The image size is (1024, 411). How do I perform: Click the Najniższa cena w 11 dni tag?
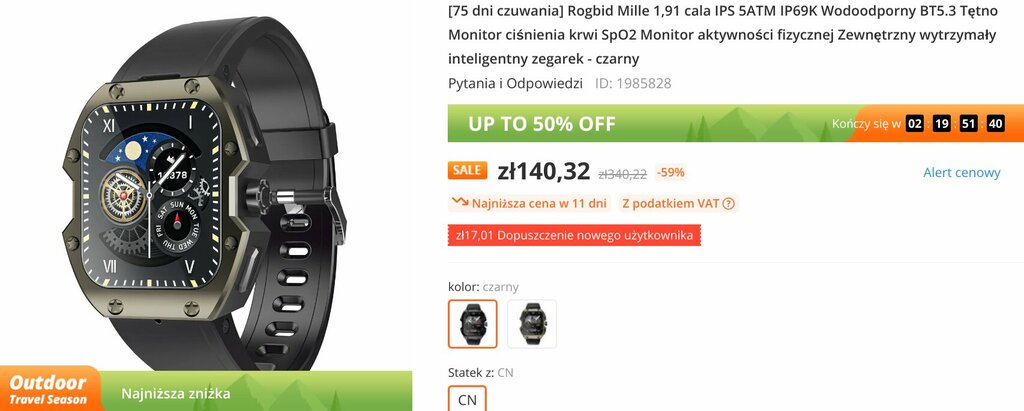pos(530,203)
